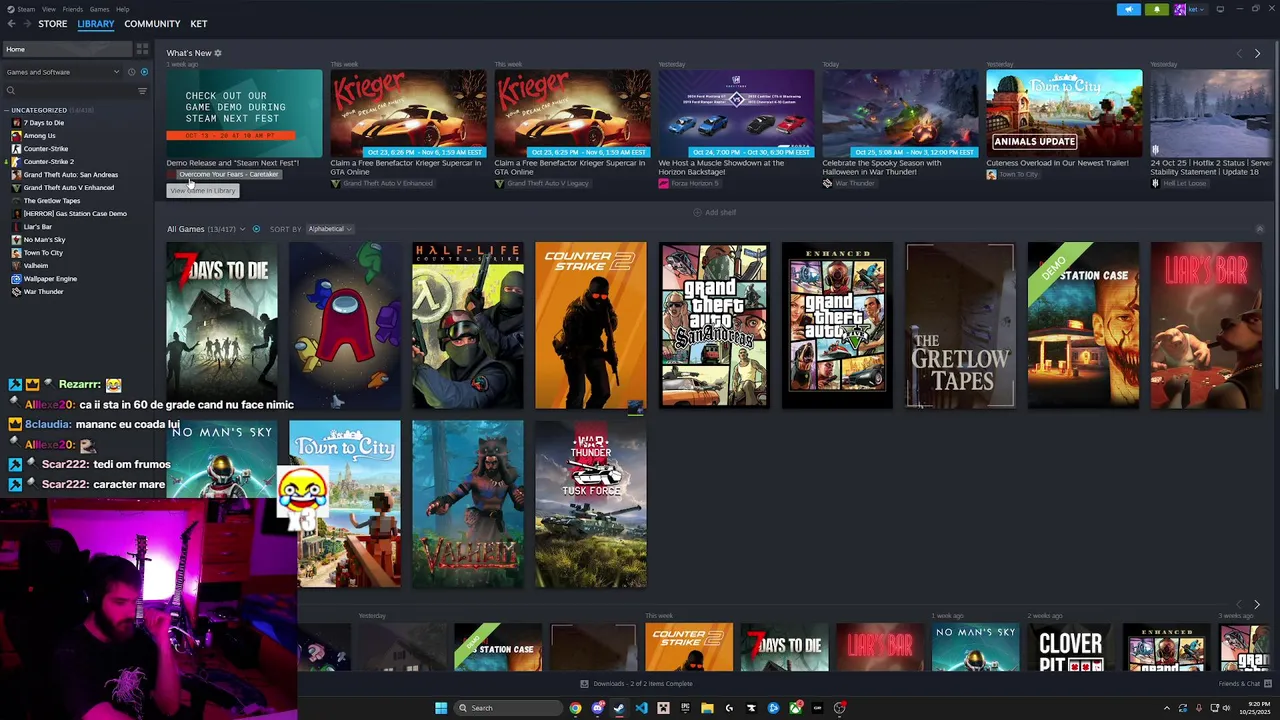The width and height of the screenshot is (1280, 720).
Task: Open File Explorer from the taskbar
Action: point(707,708)
